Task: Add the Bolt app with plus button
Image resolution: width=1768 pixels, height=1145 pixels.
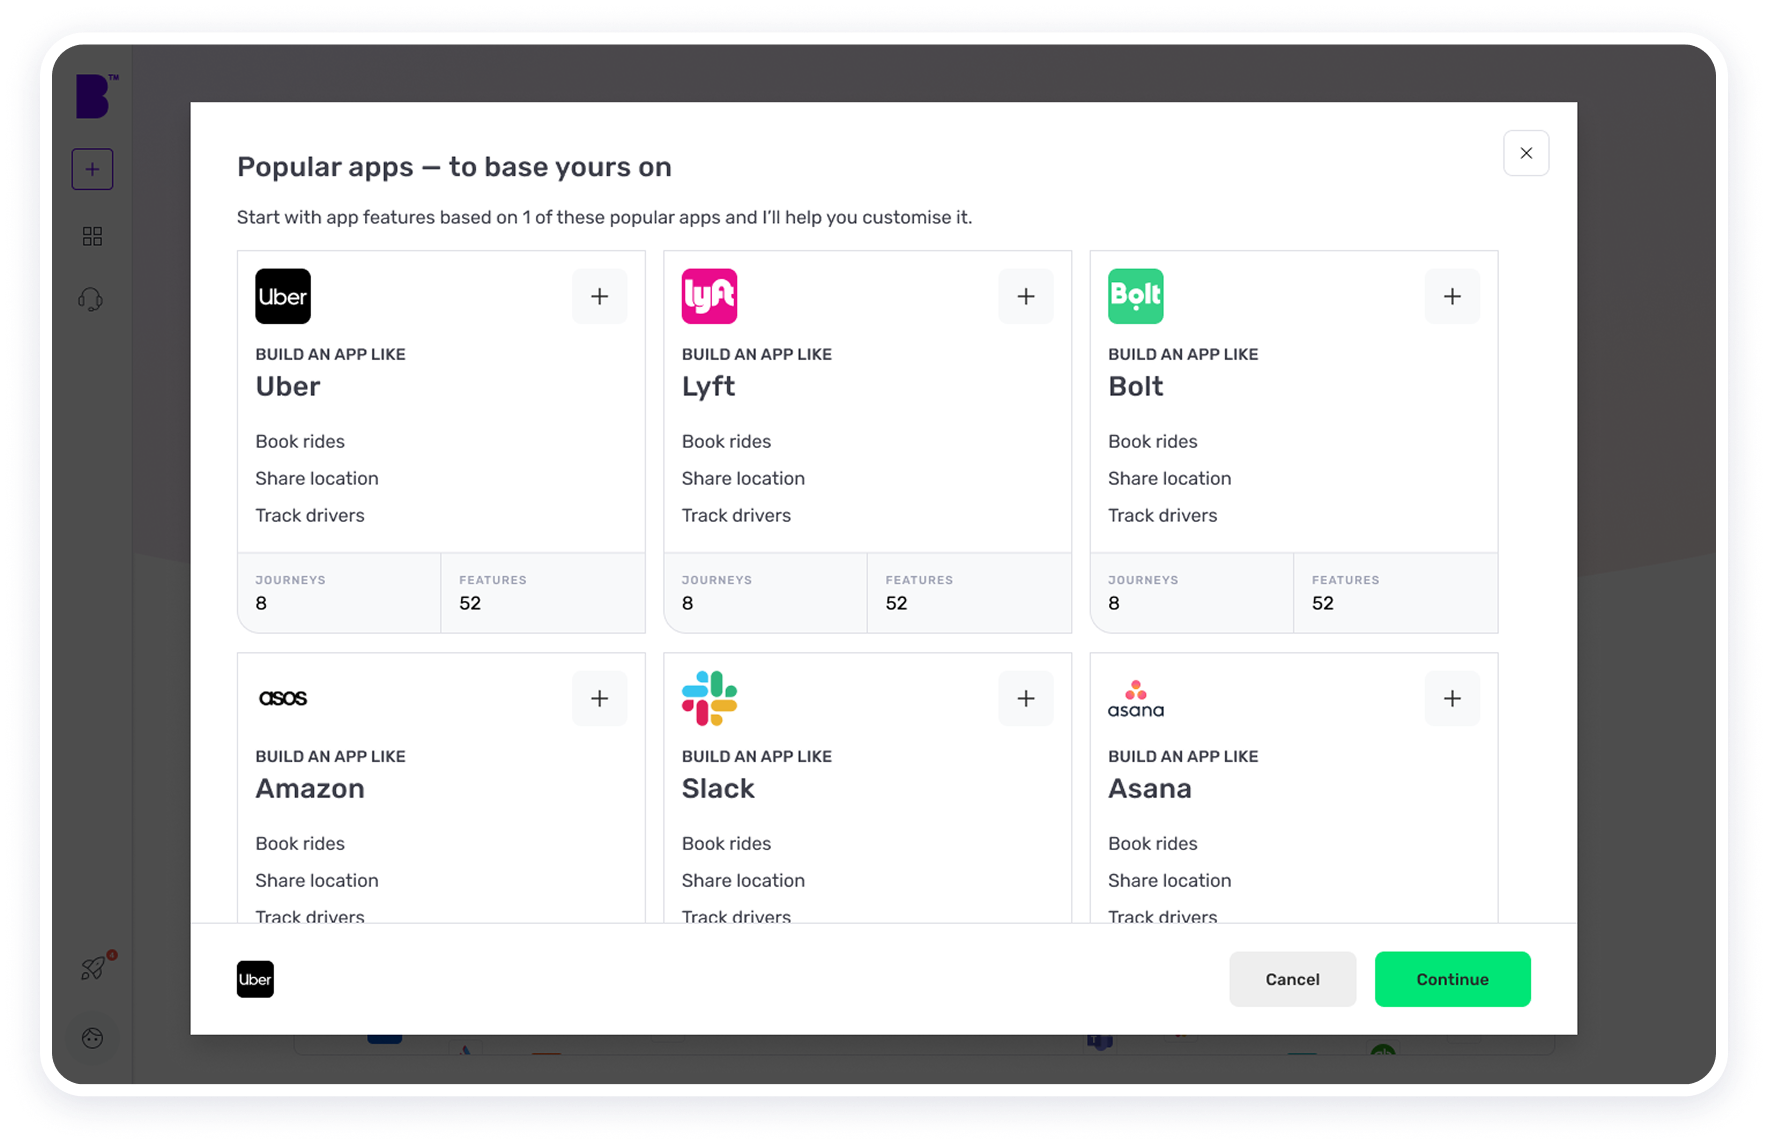Action: (1452, 296)
